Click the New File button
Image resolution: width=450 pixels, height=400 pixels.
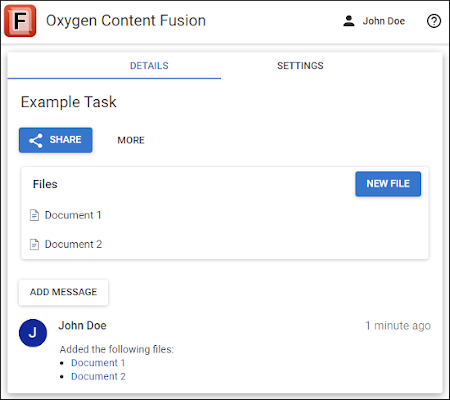[x=388, y=184]
